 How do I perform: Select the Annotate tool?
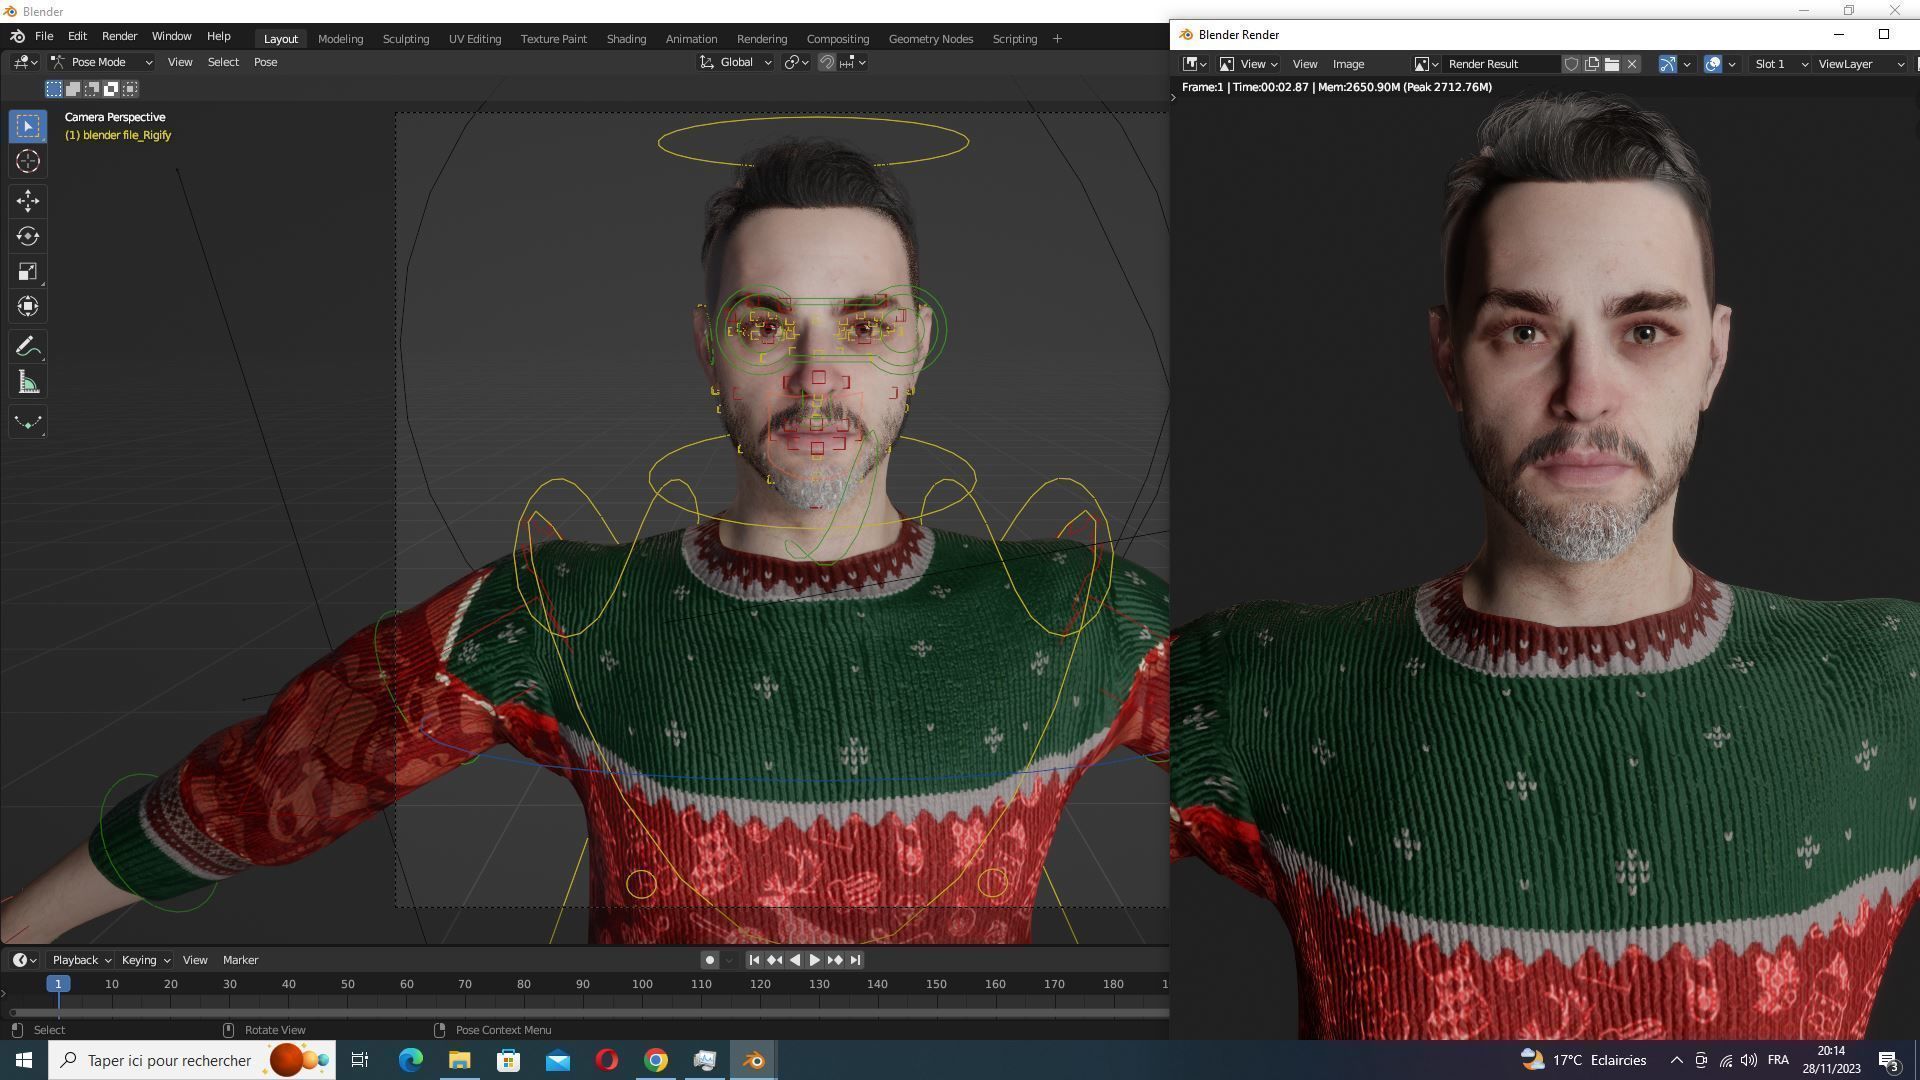28,347
